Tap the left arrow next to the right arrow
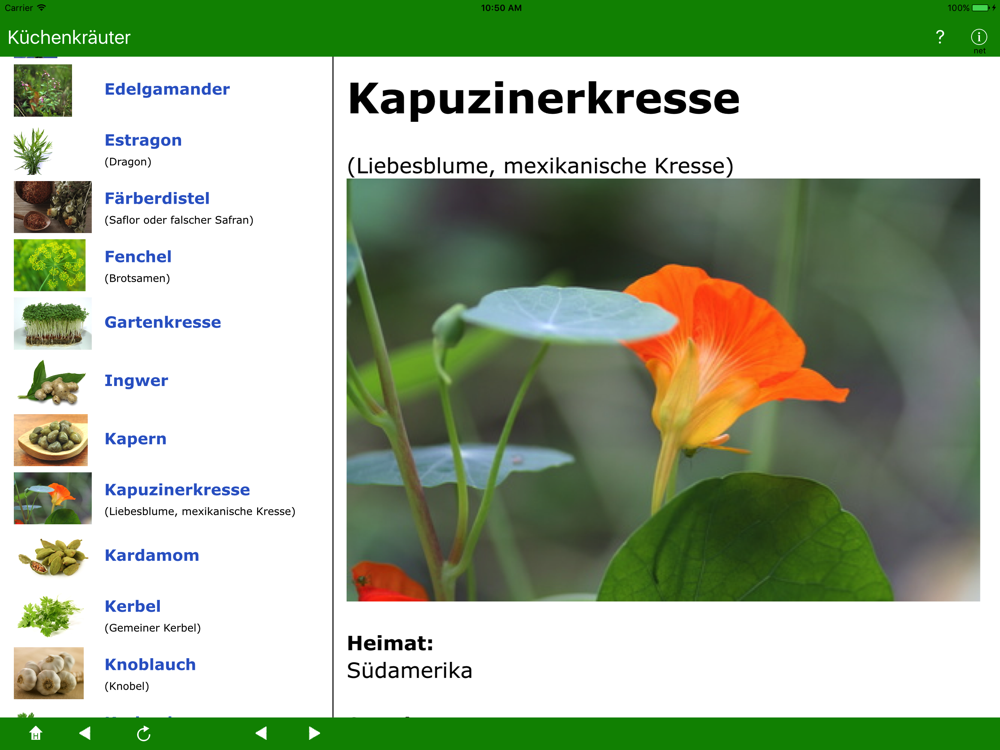Viewport: 1000px width, 750px height. click(x=261, y=733)
